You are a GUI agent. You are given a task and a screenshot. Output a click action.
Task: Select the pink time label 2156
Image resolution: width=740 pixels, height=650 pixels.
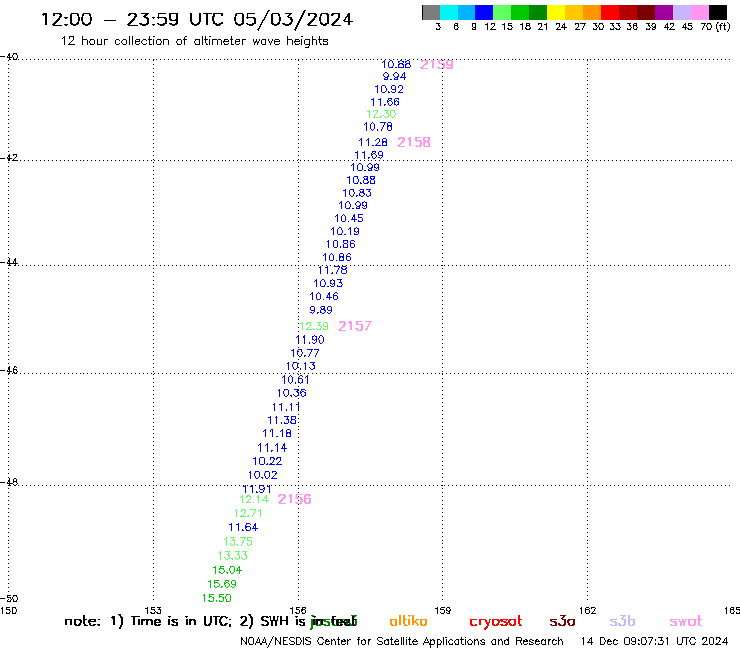[x=294, y=499]
